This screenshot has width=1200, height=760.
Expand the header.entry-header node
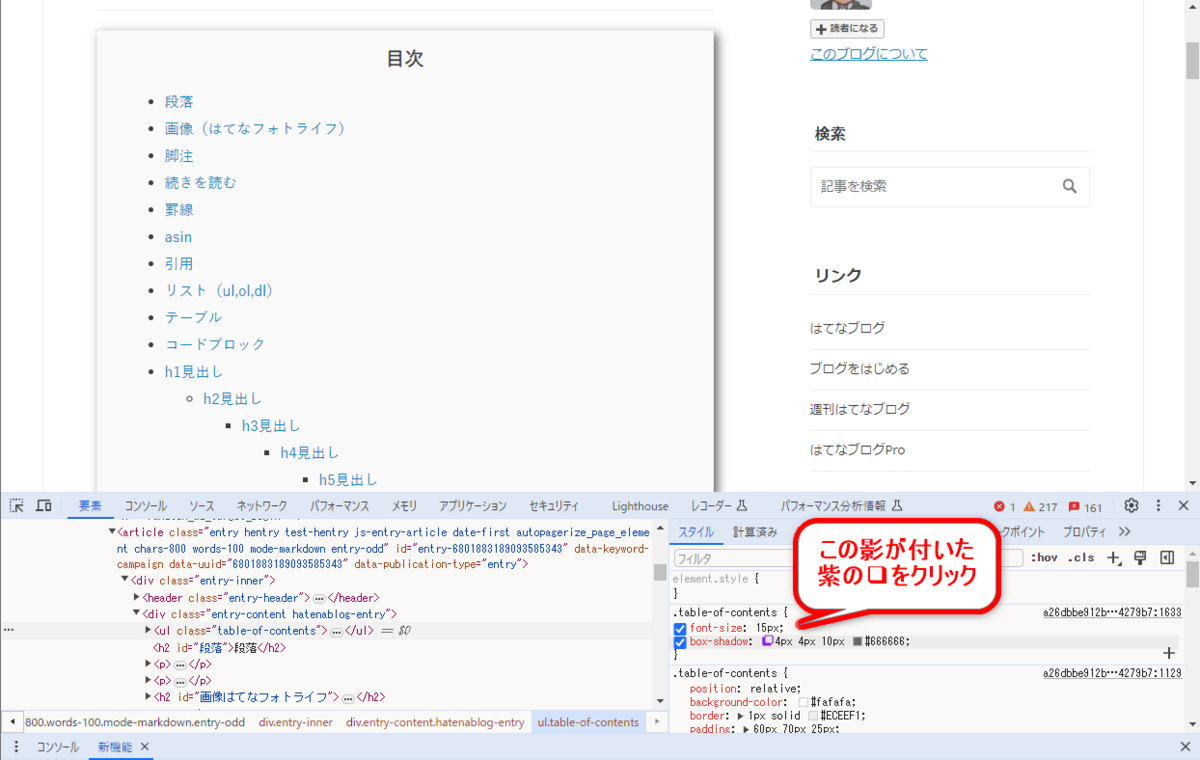click(x=137, y=597)
